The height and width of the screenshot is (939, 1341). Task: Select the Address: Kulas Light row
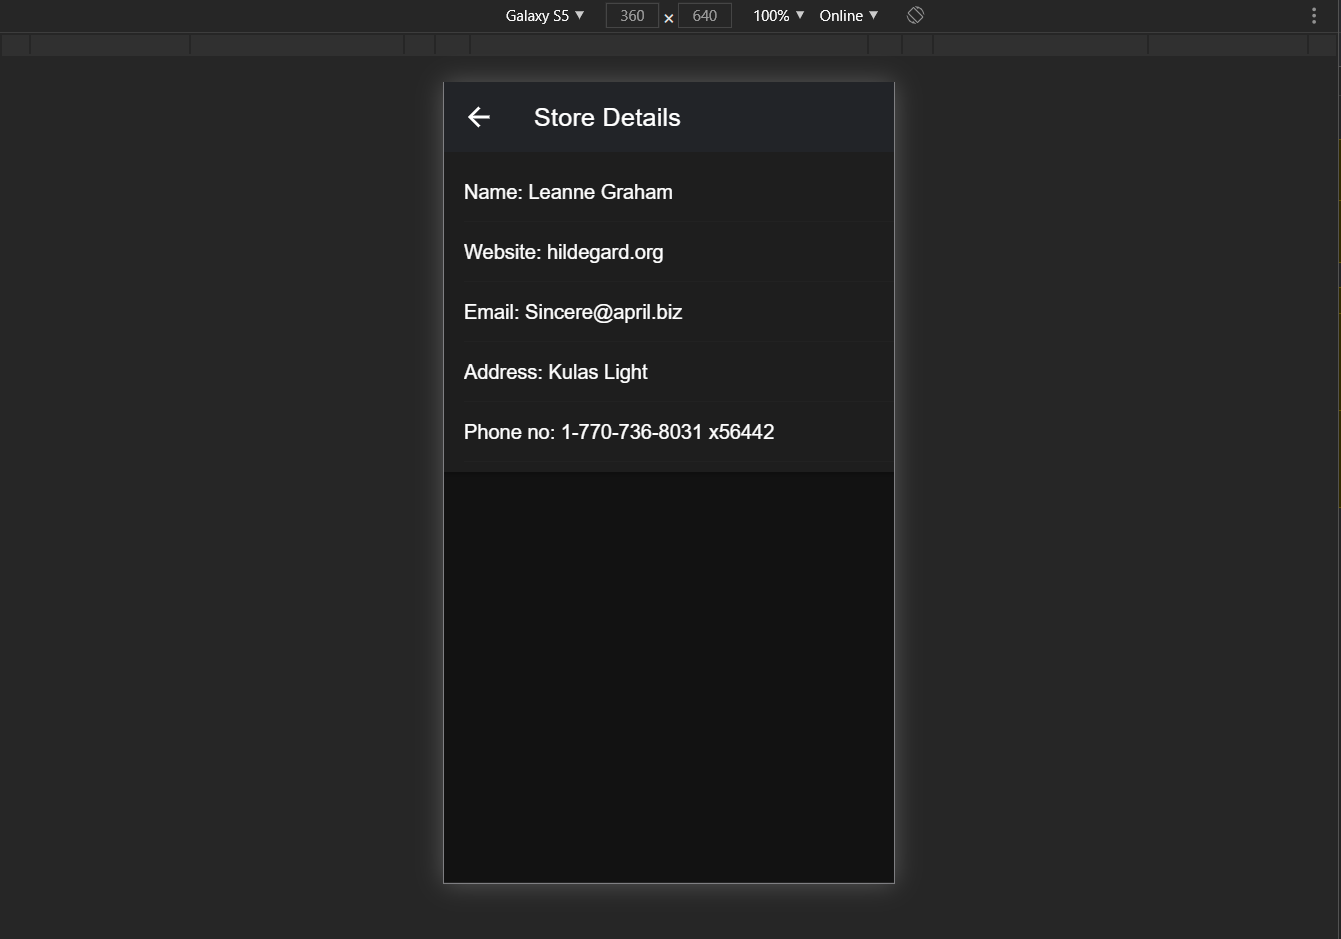(x=555, y=372)
